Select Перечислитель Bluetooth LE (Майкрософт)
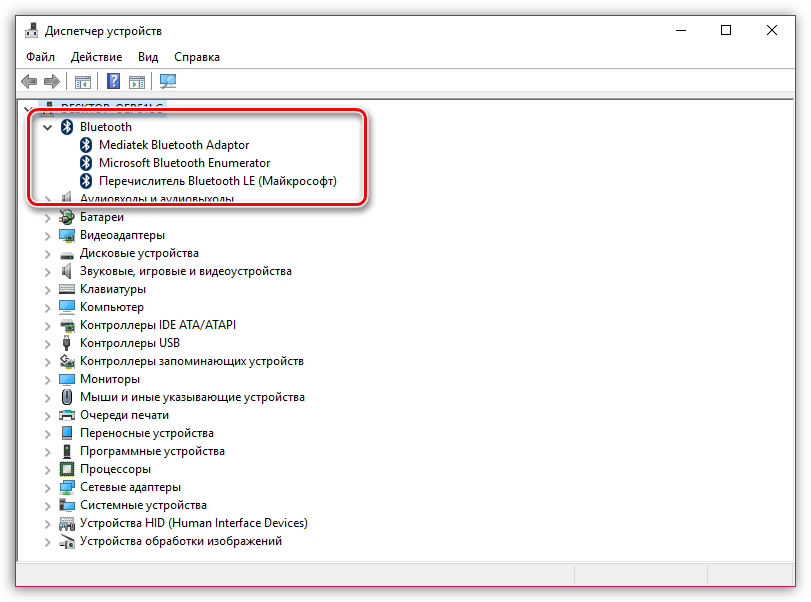This screenshot has width=811, height=602. pos(217,181)
